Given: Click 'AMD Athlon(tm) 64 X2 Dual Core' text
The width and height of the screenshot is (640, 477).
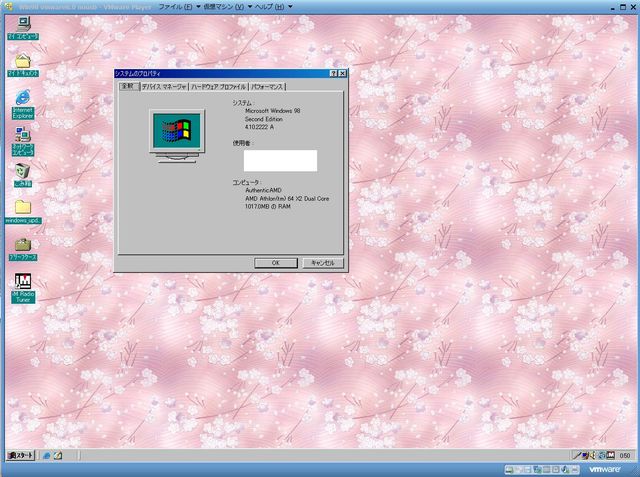Looking at the screenshot, I should click(287, 199).
